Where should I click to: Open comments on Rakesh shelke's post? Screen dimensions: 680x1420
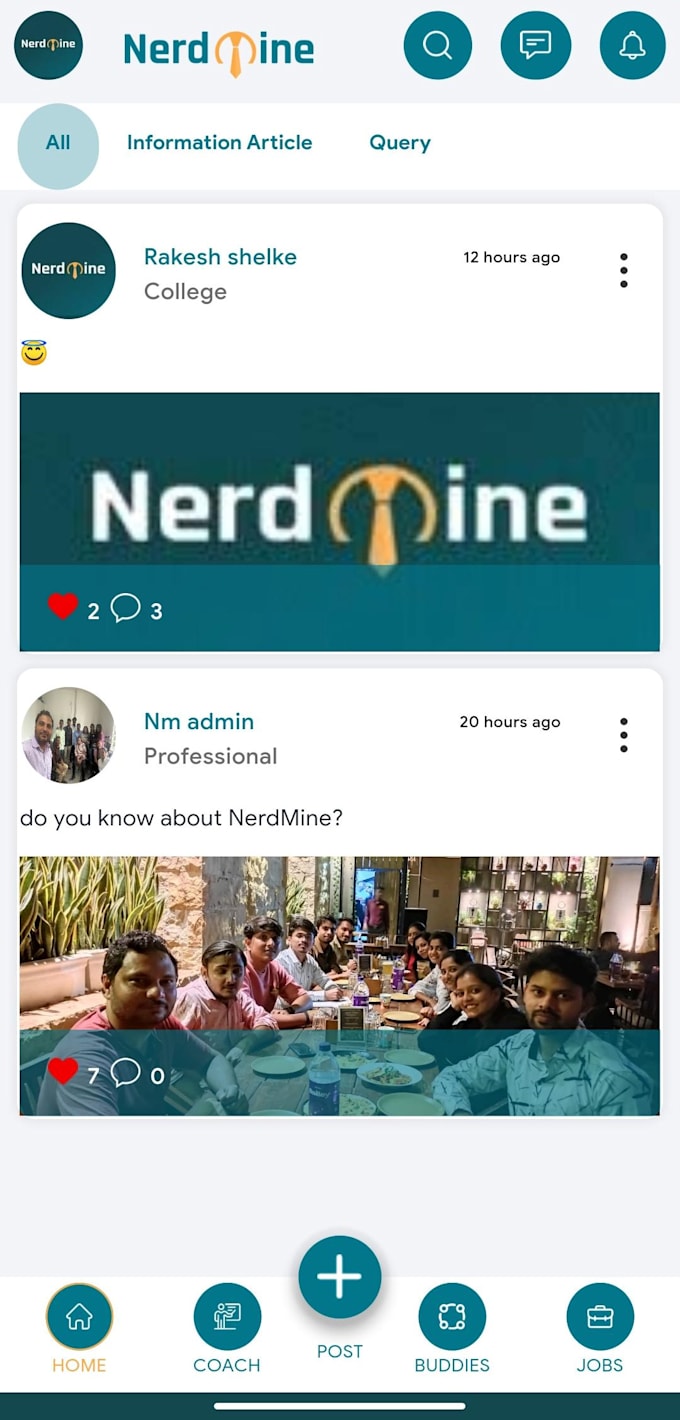(x=125, y=607)
